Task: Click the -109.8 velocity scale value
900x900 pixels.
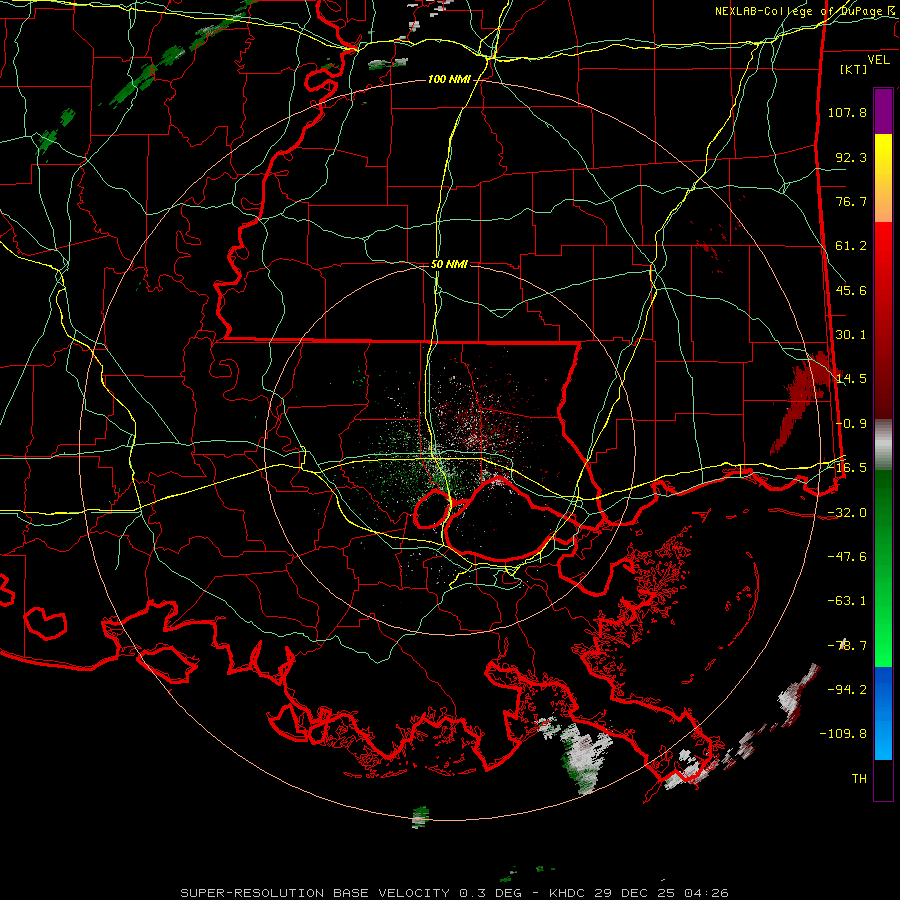Action: (843, 734)
